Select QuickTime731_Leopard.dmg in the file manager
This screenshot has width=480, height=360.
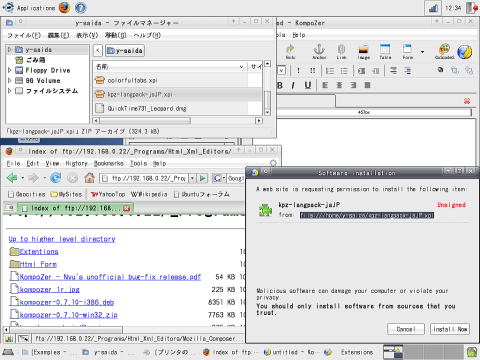[147, 108]
